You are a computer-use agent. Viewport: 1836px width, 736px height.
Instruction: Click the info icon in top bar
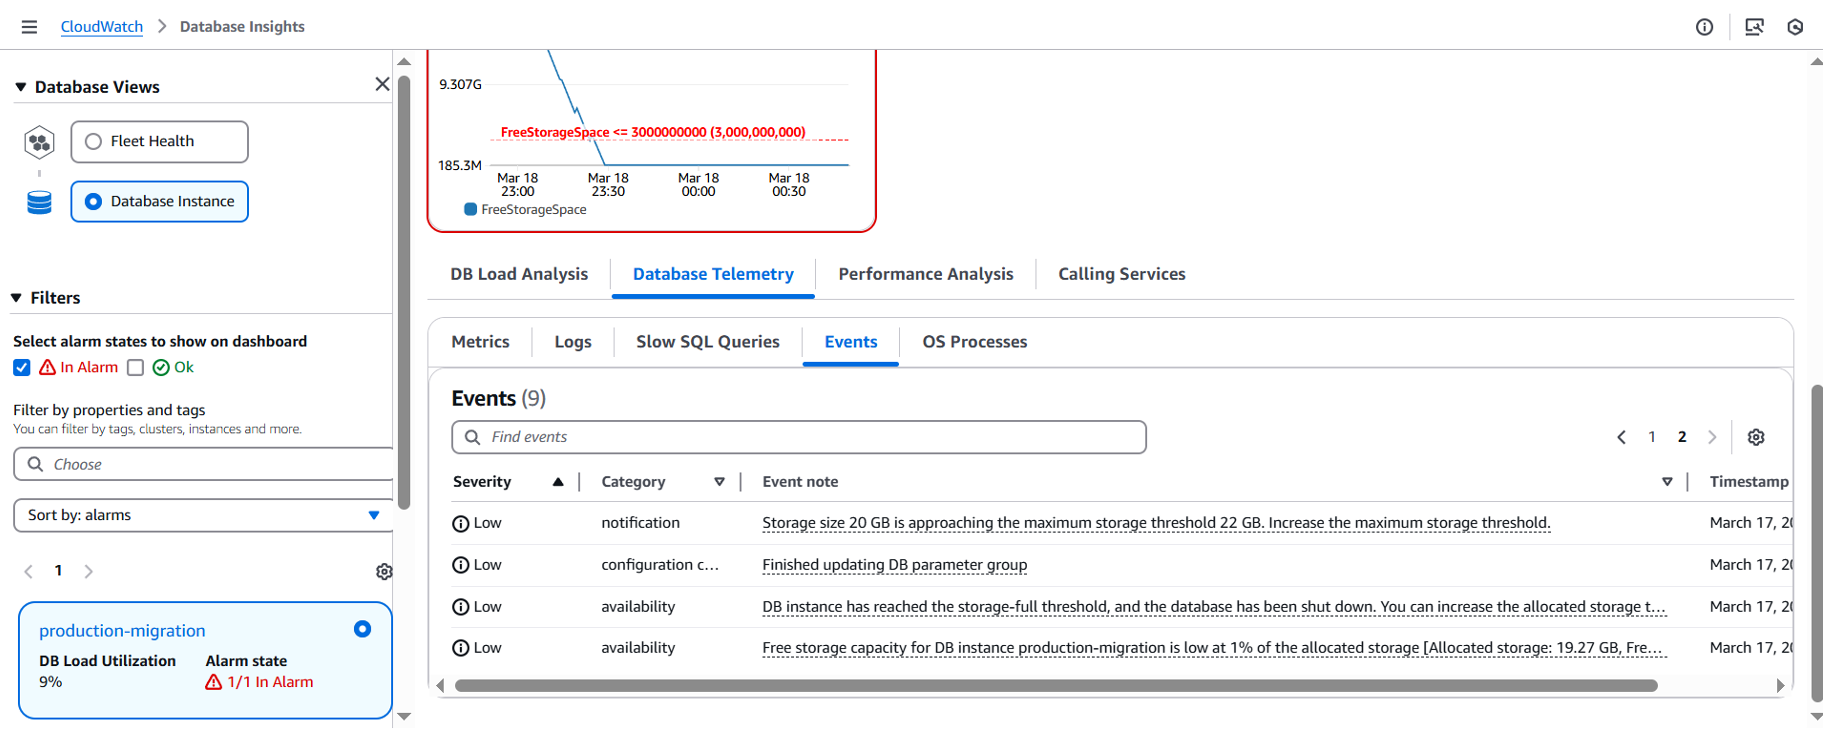(x=1705, y=27)
